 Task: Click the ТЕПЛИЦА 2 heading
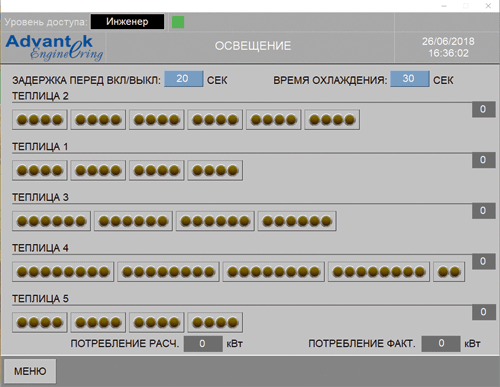(40, 96)
